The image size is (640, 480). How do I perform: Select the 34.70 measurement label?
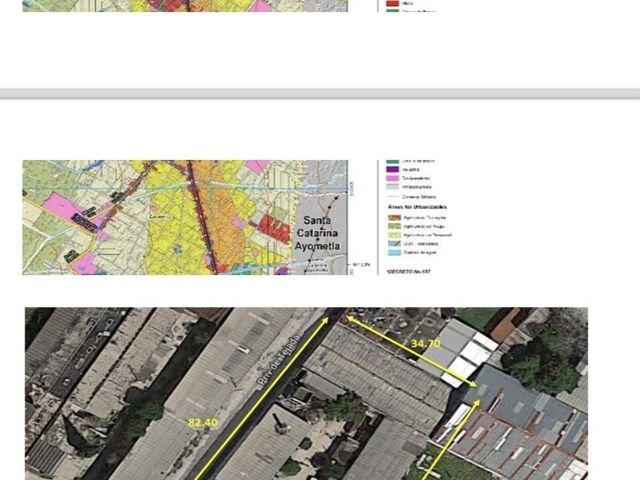[426, 344]
